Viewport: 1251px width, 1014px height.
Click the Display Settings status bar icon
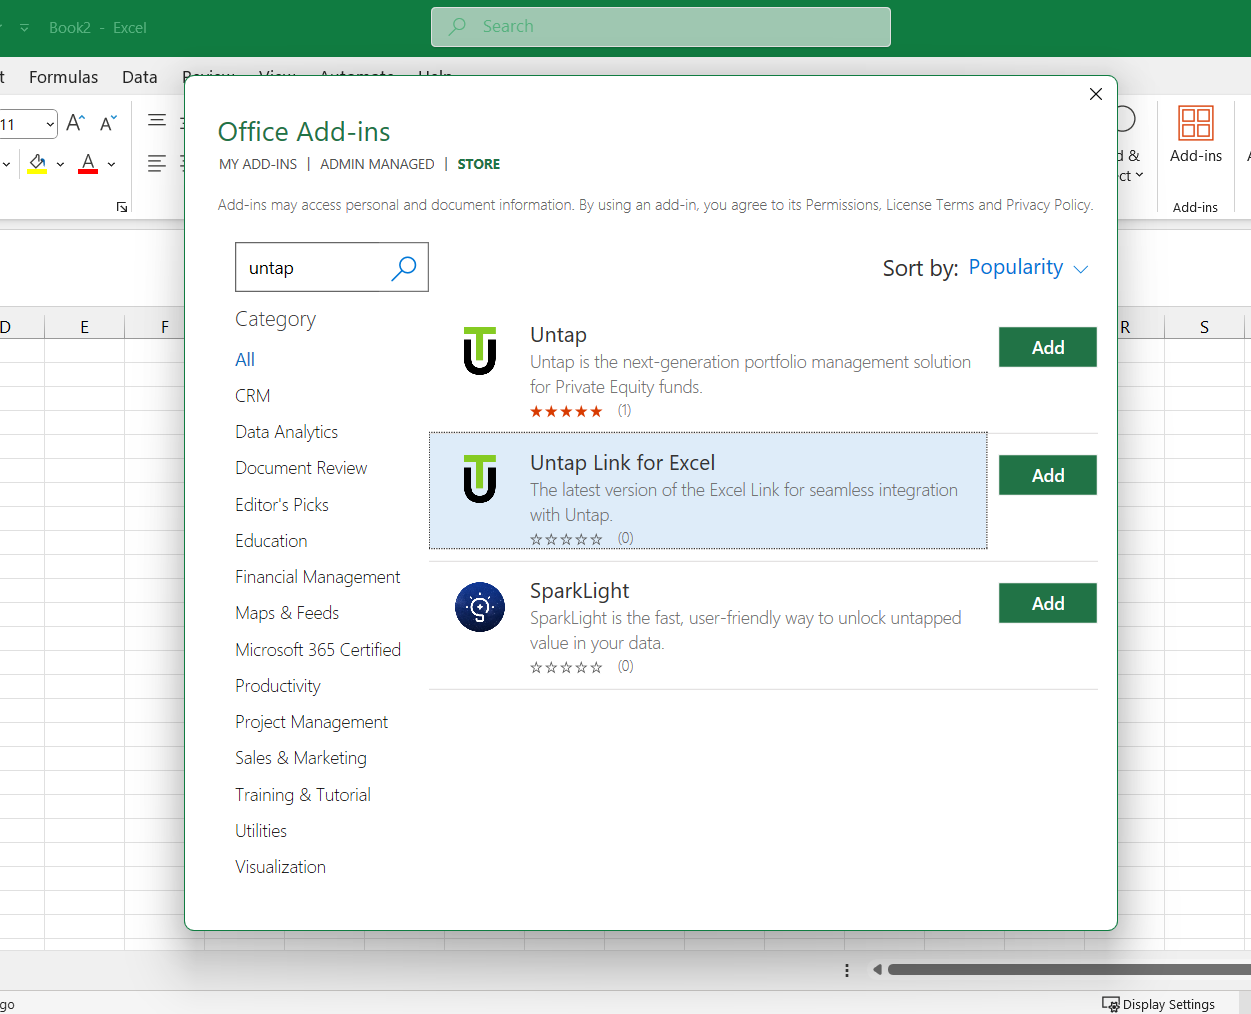pyautogui.click(x=1110, y=1004)
